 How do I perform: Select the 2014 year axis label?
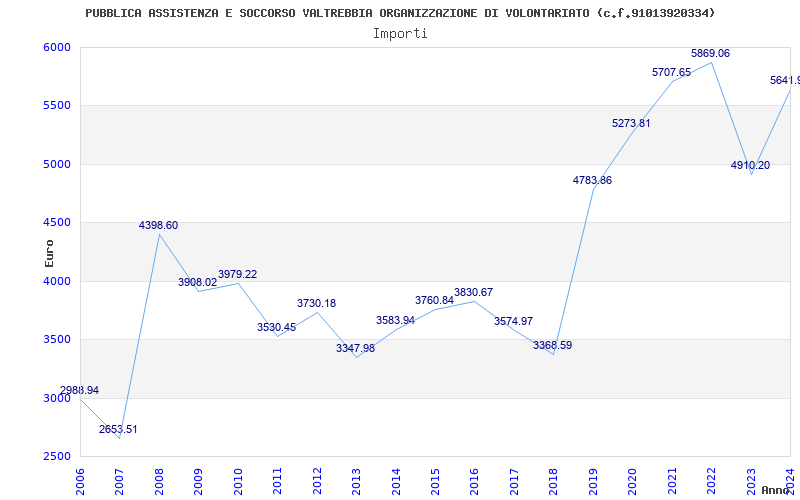click(396, 482)
